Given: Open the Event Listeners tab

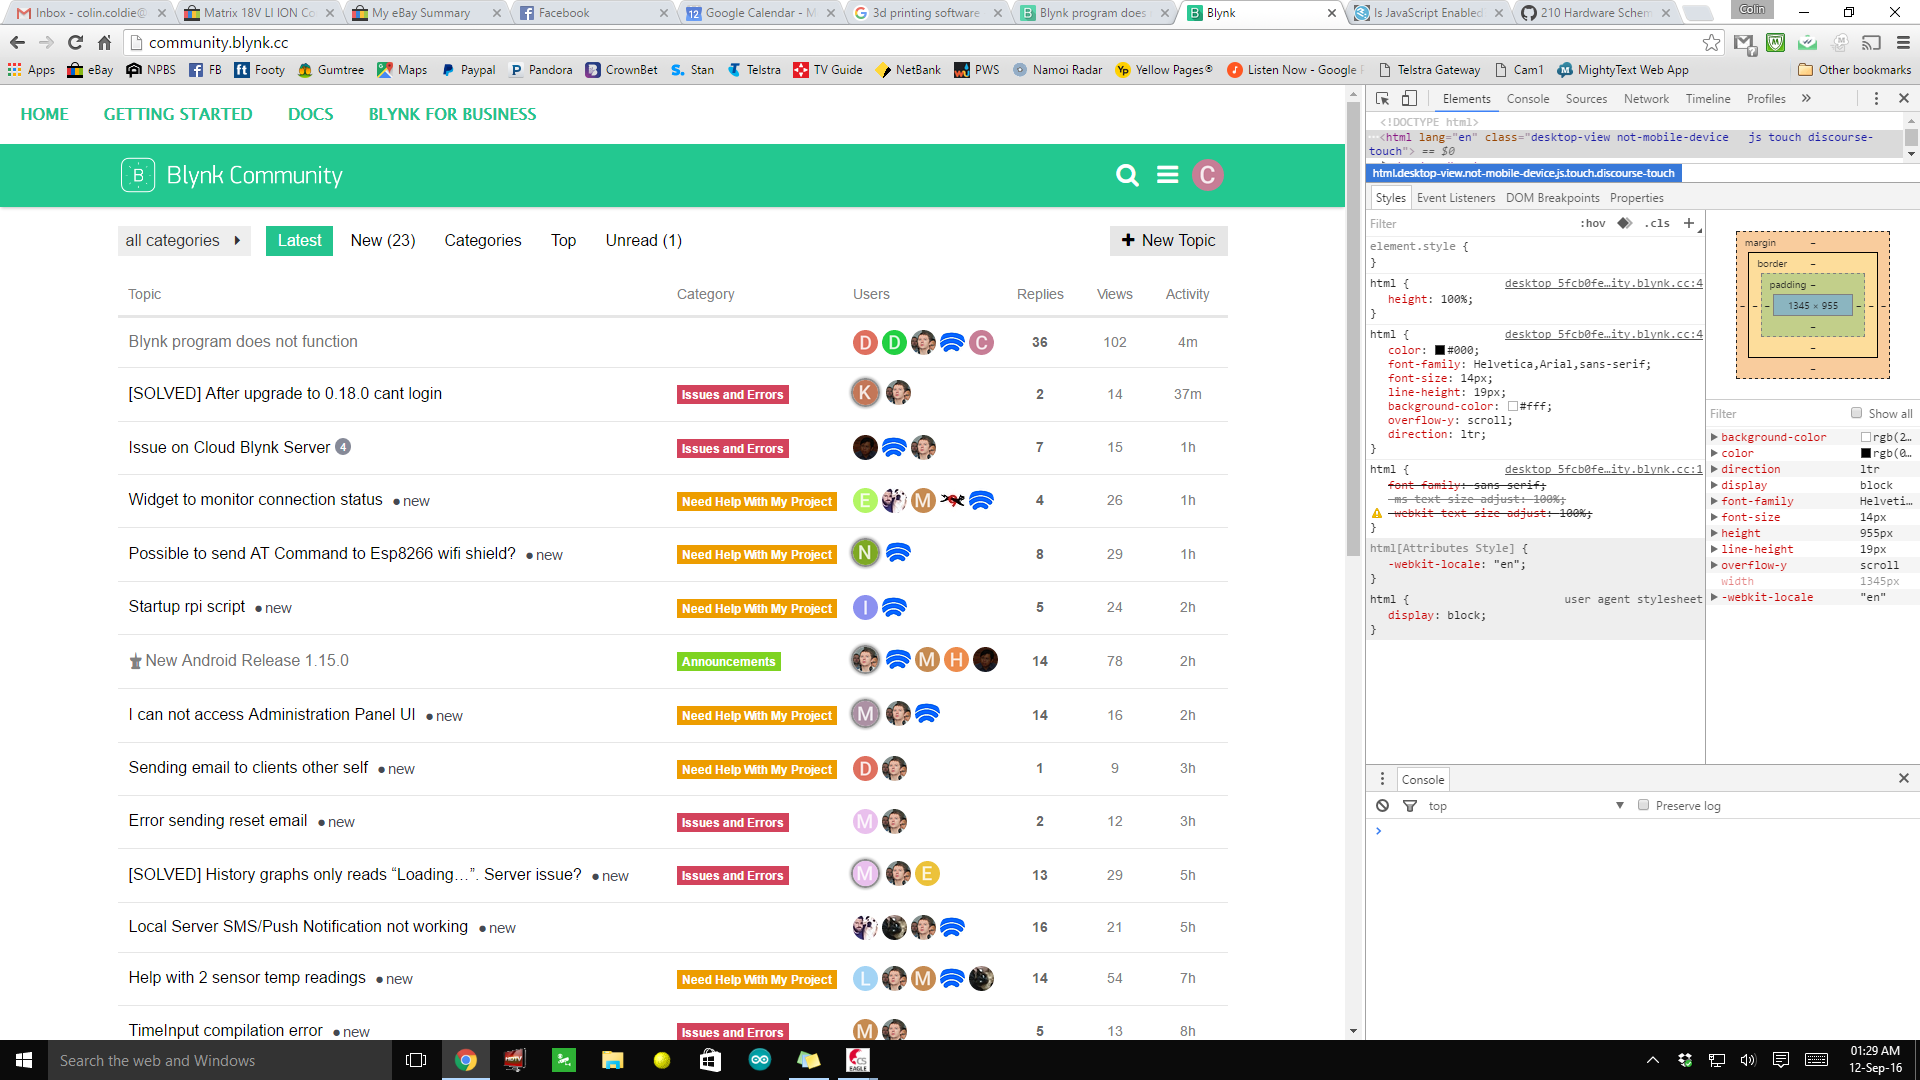Looking at the screenshot, I should 1455,198.
